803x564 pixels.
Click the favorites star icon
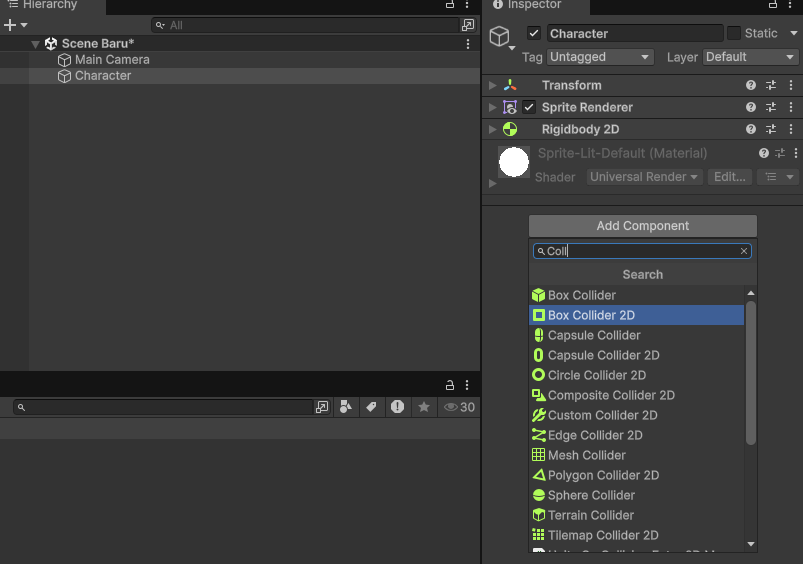pyautogui.click(x=424, y=407)
